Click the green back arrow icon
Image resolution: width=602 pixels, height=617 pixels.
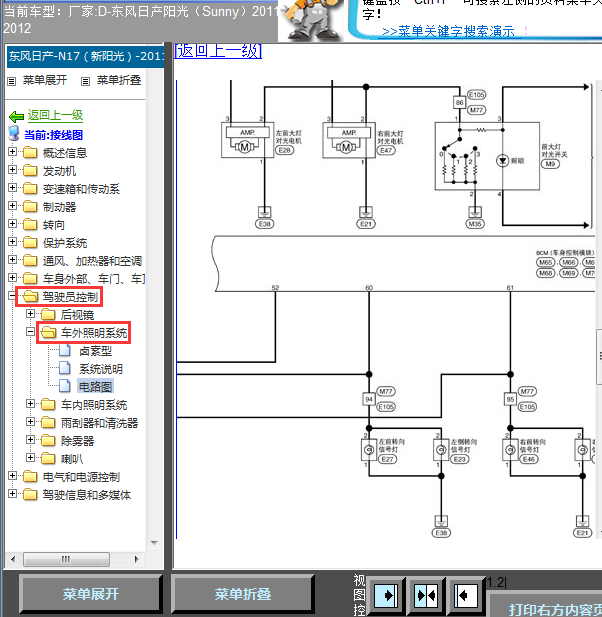pos(17,116)
